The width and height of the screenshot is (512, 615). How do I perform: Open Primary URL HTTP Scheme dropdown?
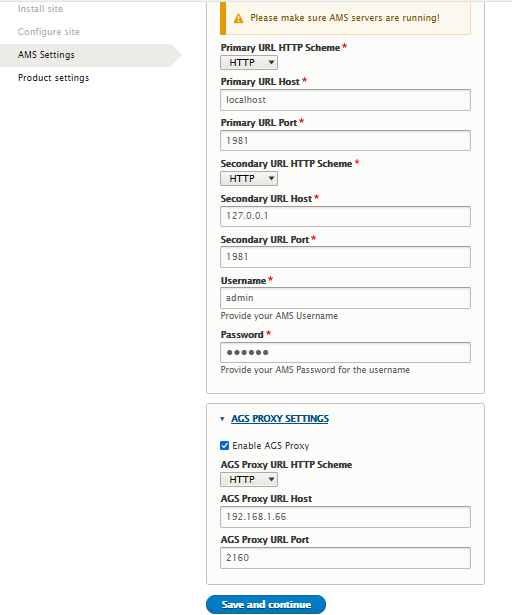[x=249, y=62]
